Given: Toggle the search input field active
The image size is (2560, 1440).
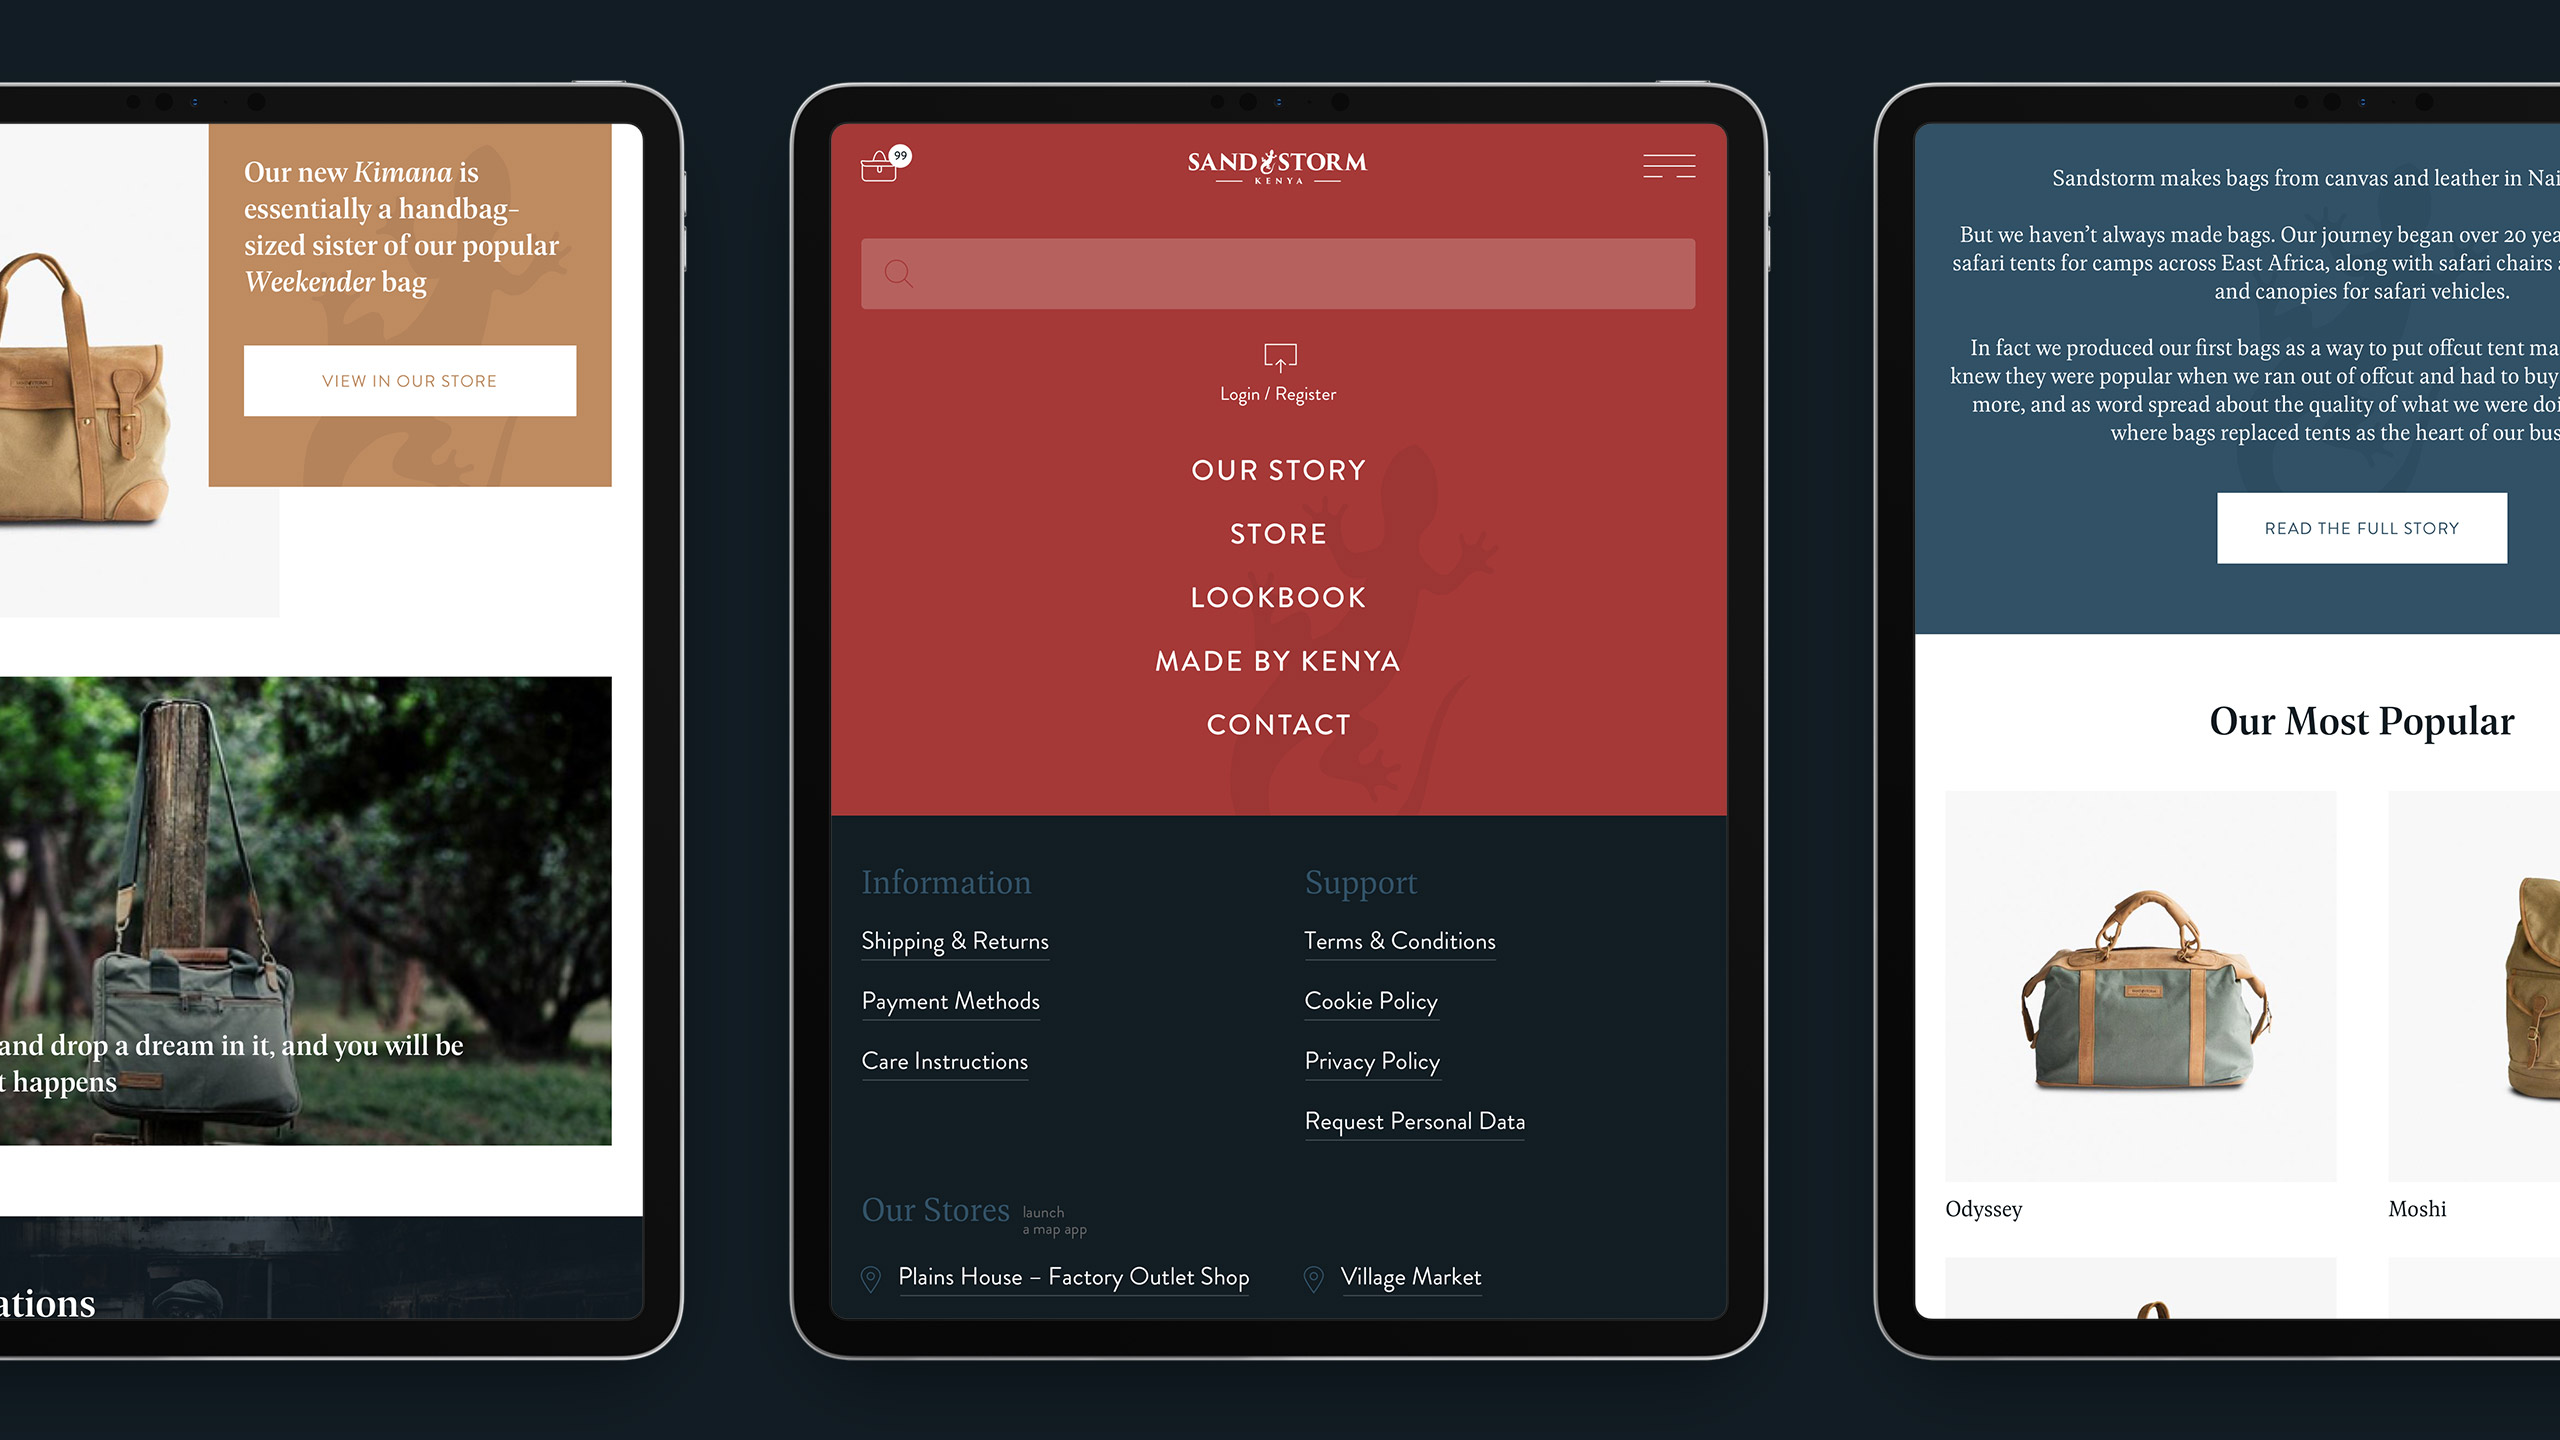Looking at the screenshot, I should click(1280, 274).
